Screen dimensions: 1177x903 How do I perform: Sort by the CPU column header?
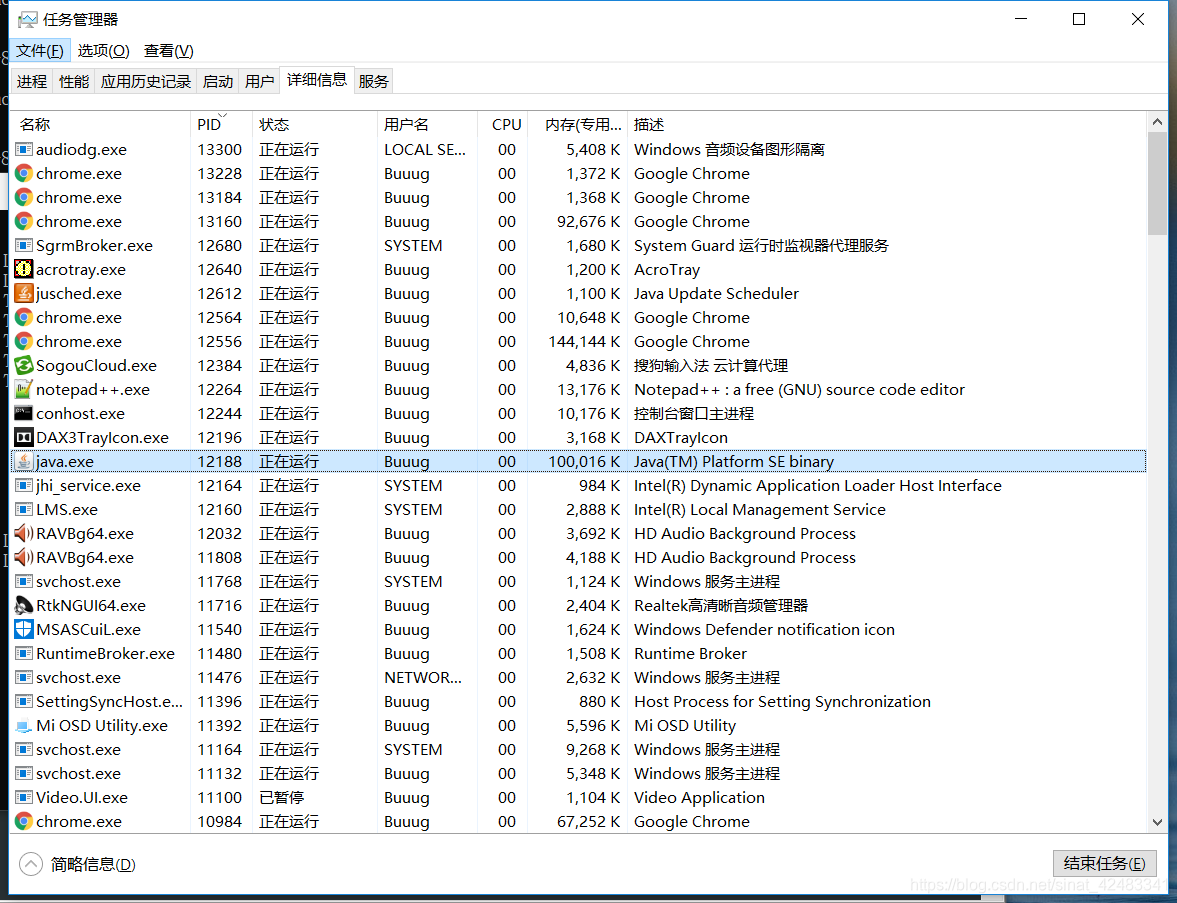click(503, 125)
